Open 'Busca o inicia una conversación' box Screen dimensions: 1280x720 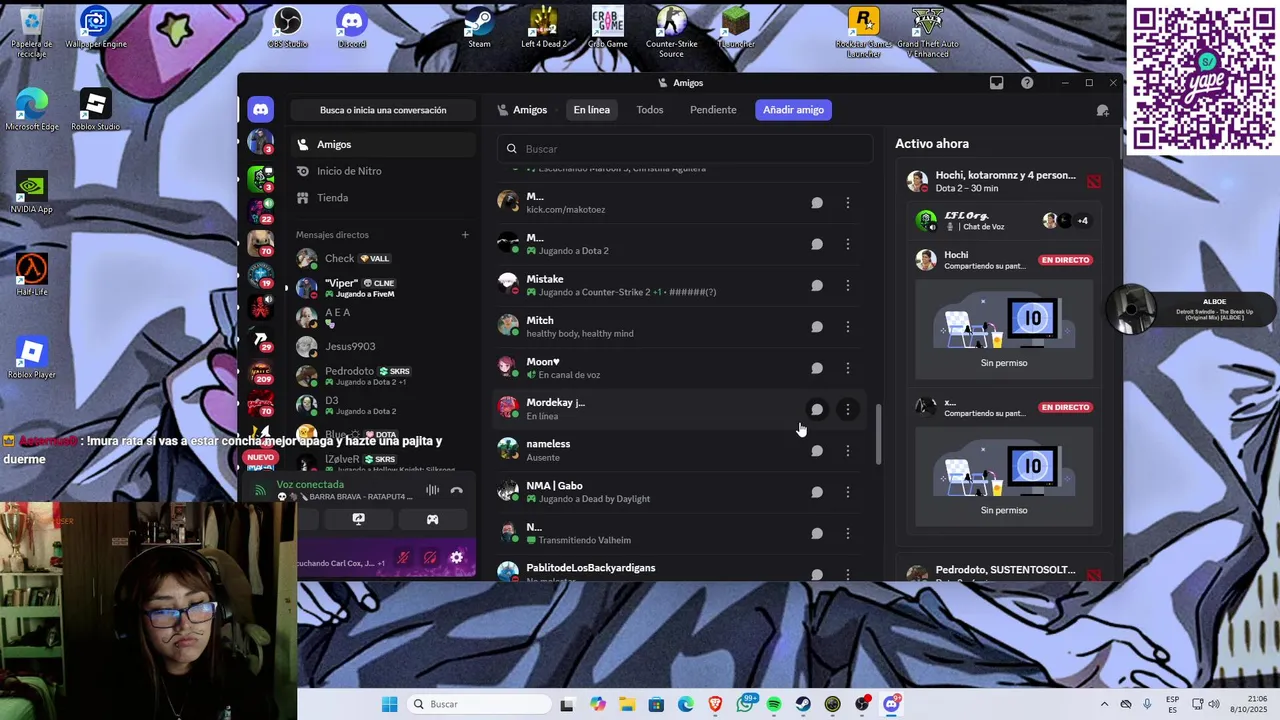click(383, 110)
